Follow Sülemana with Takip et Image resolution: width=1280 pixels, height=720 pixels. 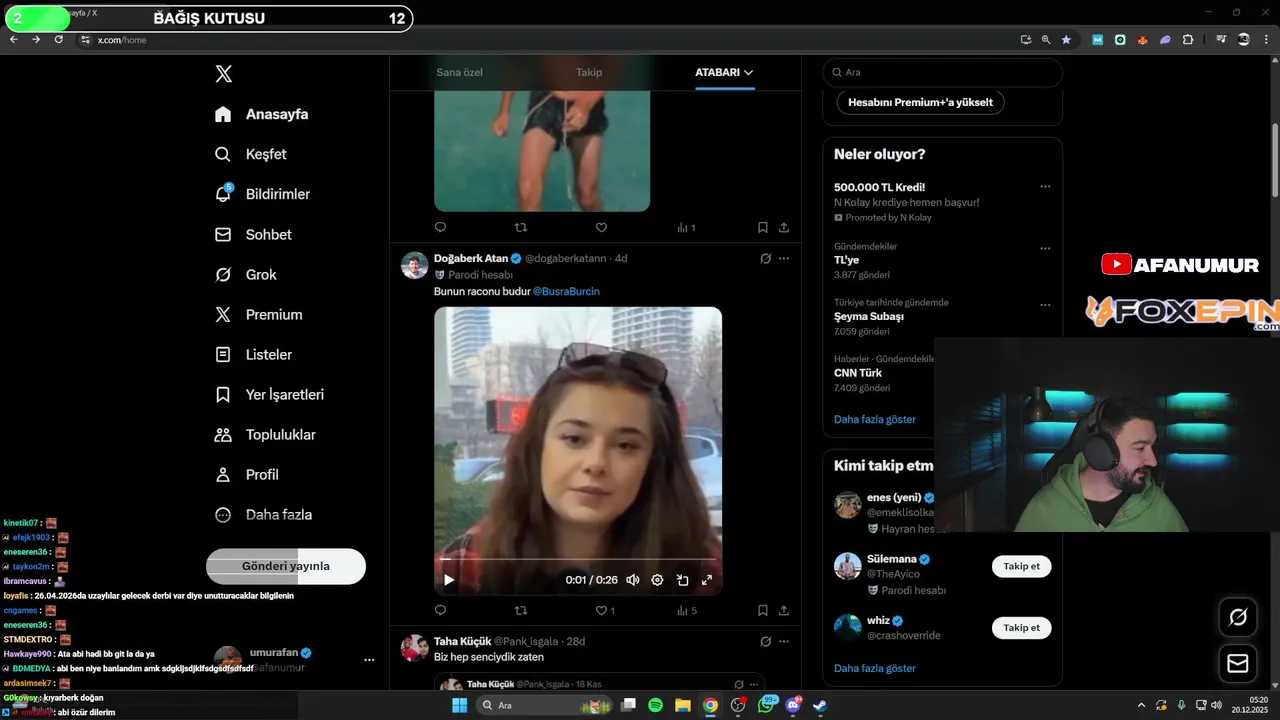click(1021, 566)
